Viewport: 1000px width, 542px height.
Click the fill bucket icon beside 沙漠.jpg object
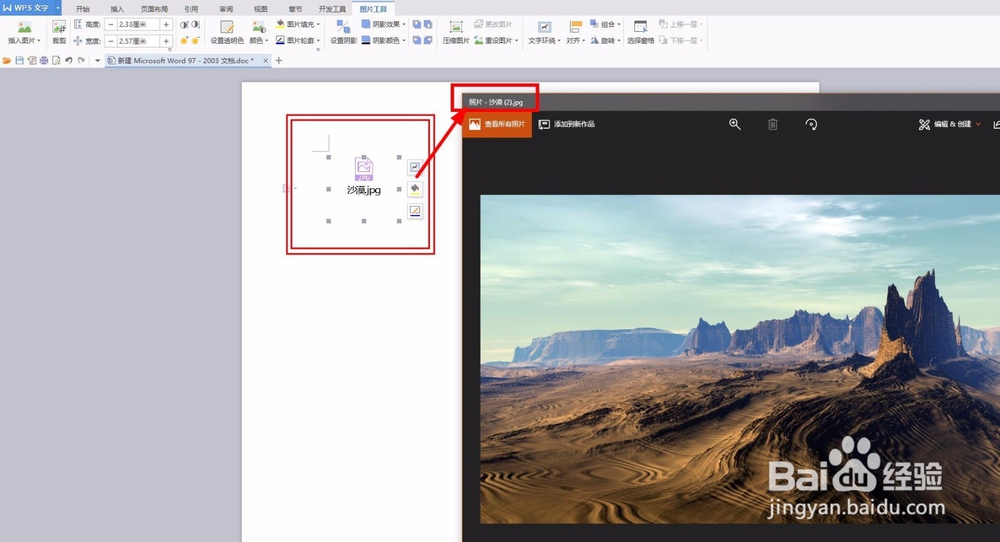[415, 189]
